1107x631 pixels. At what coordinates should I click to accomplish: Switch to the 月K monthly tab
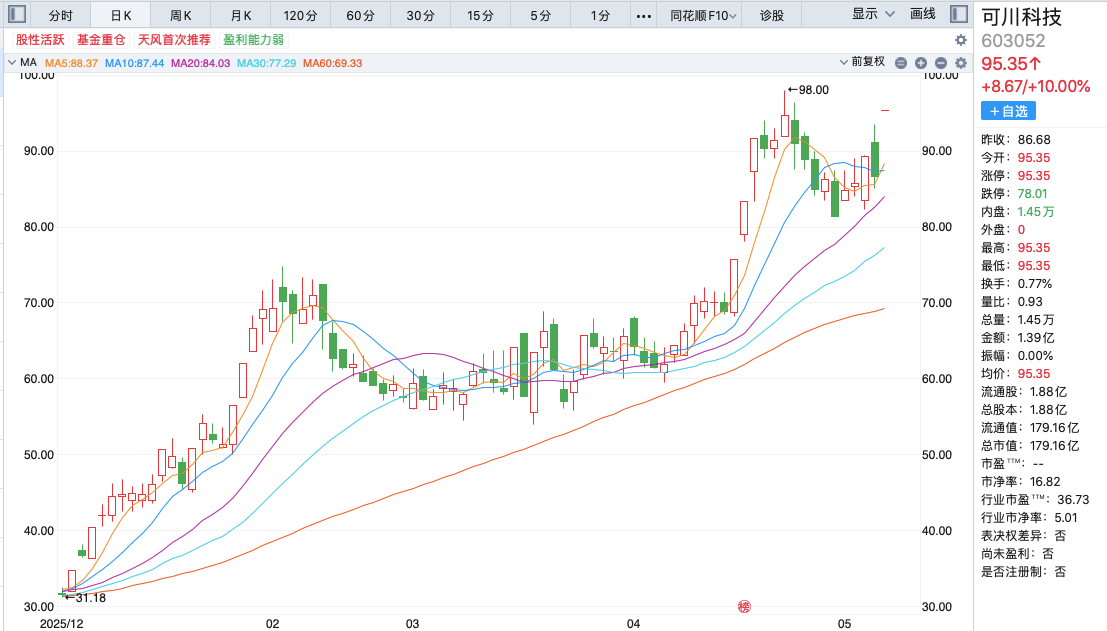(x=241, y=16)
